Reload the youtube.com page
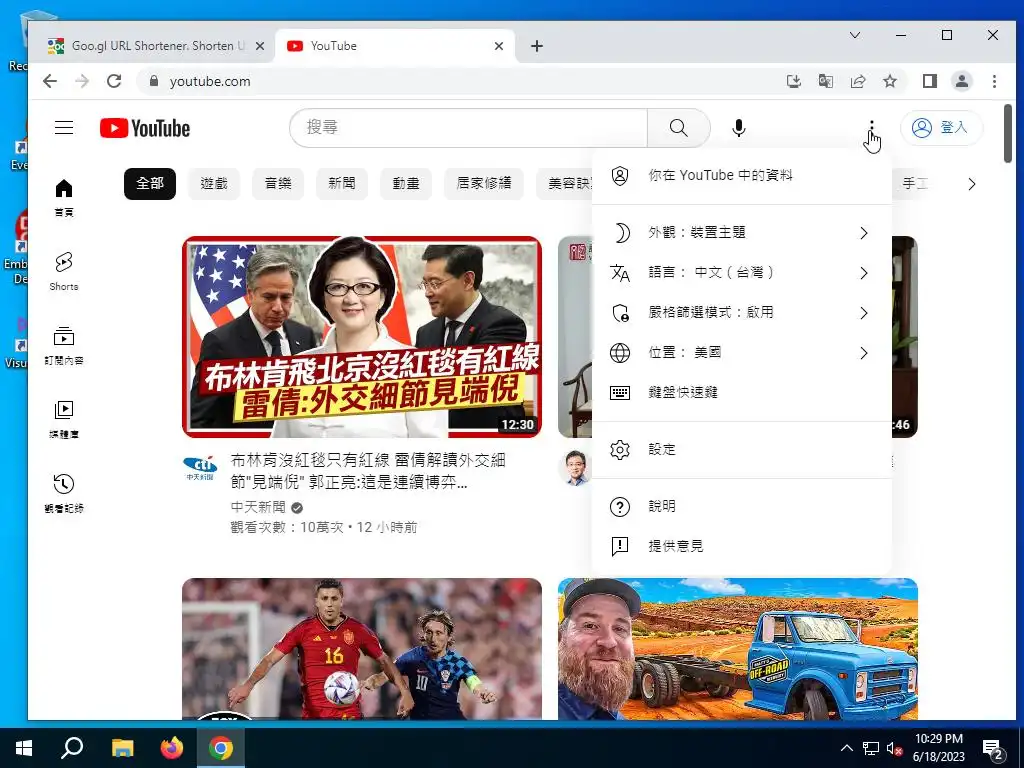 click(114, 81)
